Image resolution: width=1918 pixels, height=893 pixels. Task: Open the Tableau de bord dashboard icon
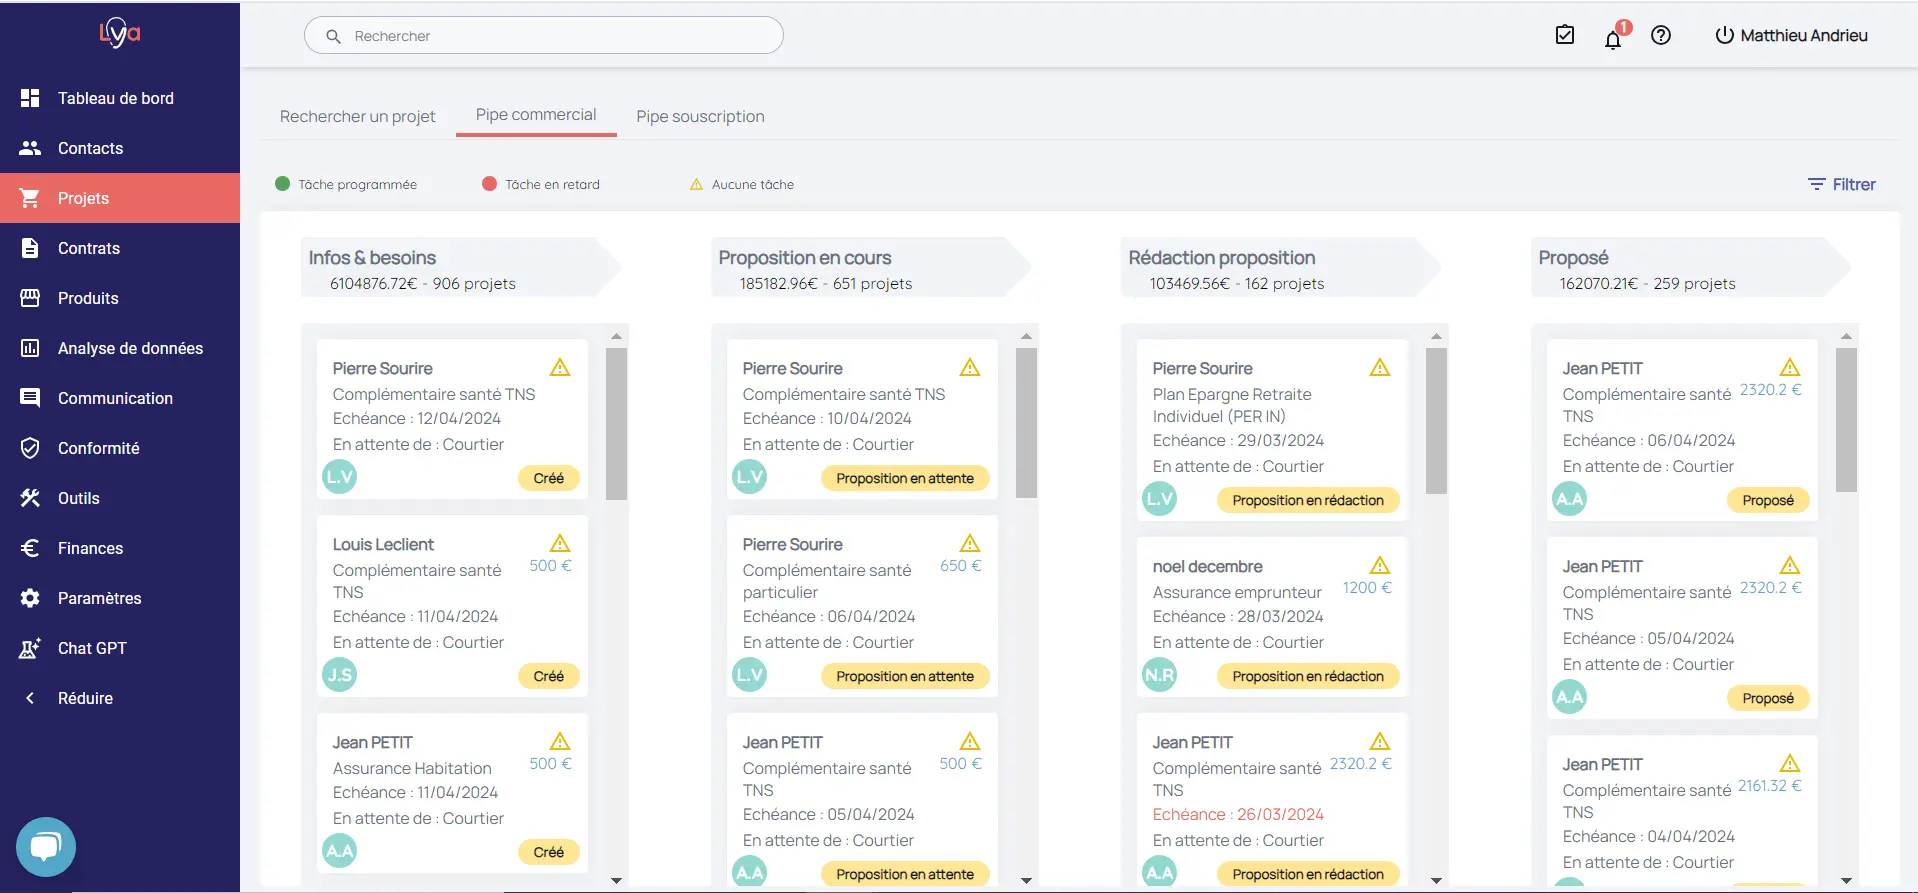[30, 98]
